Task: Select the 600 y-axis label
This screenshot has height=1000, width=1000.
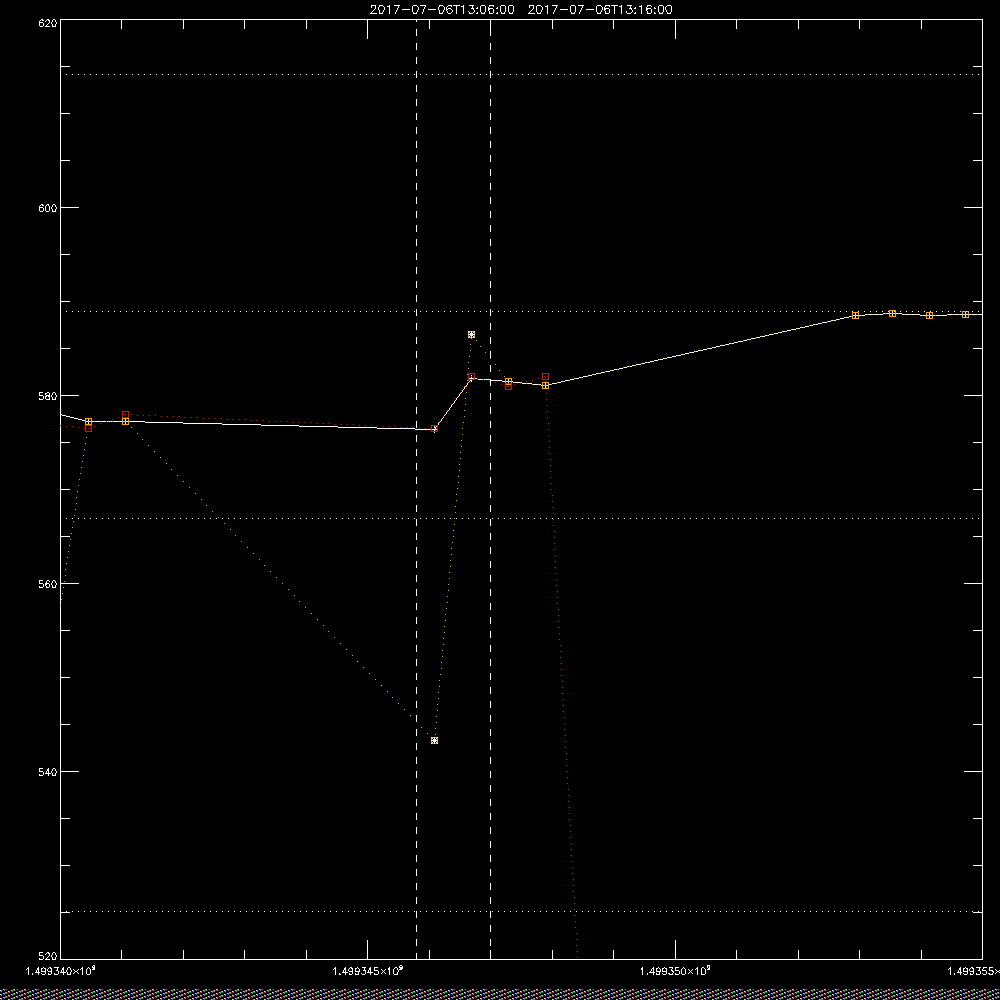Action: 48,208
